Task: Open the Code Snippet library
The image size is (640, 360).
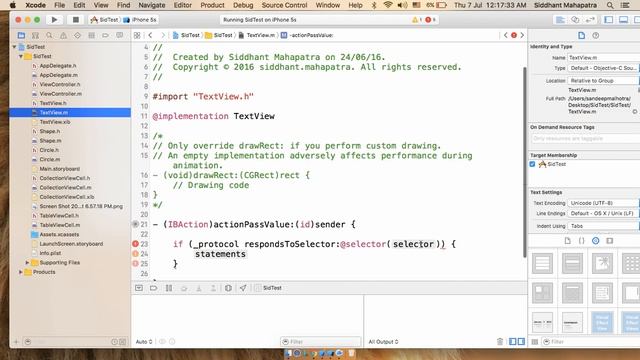Action: pyautogui.click(x=582, y=241)
